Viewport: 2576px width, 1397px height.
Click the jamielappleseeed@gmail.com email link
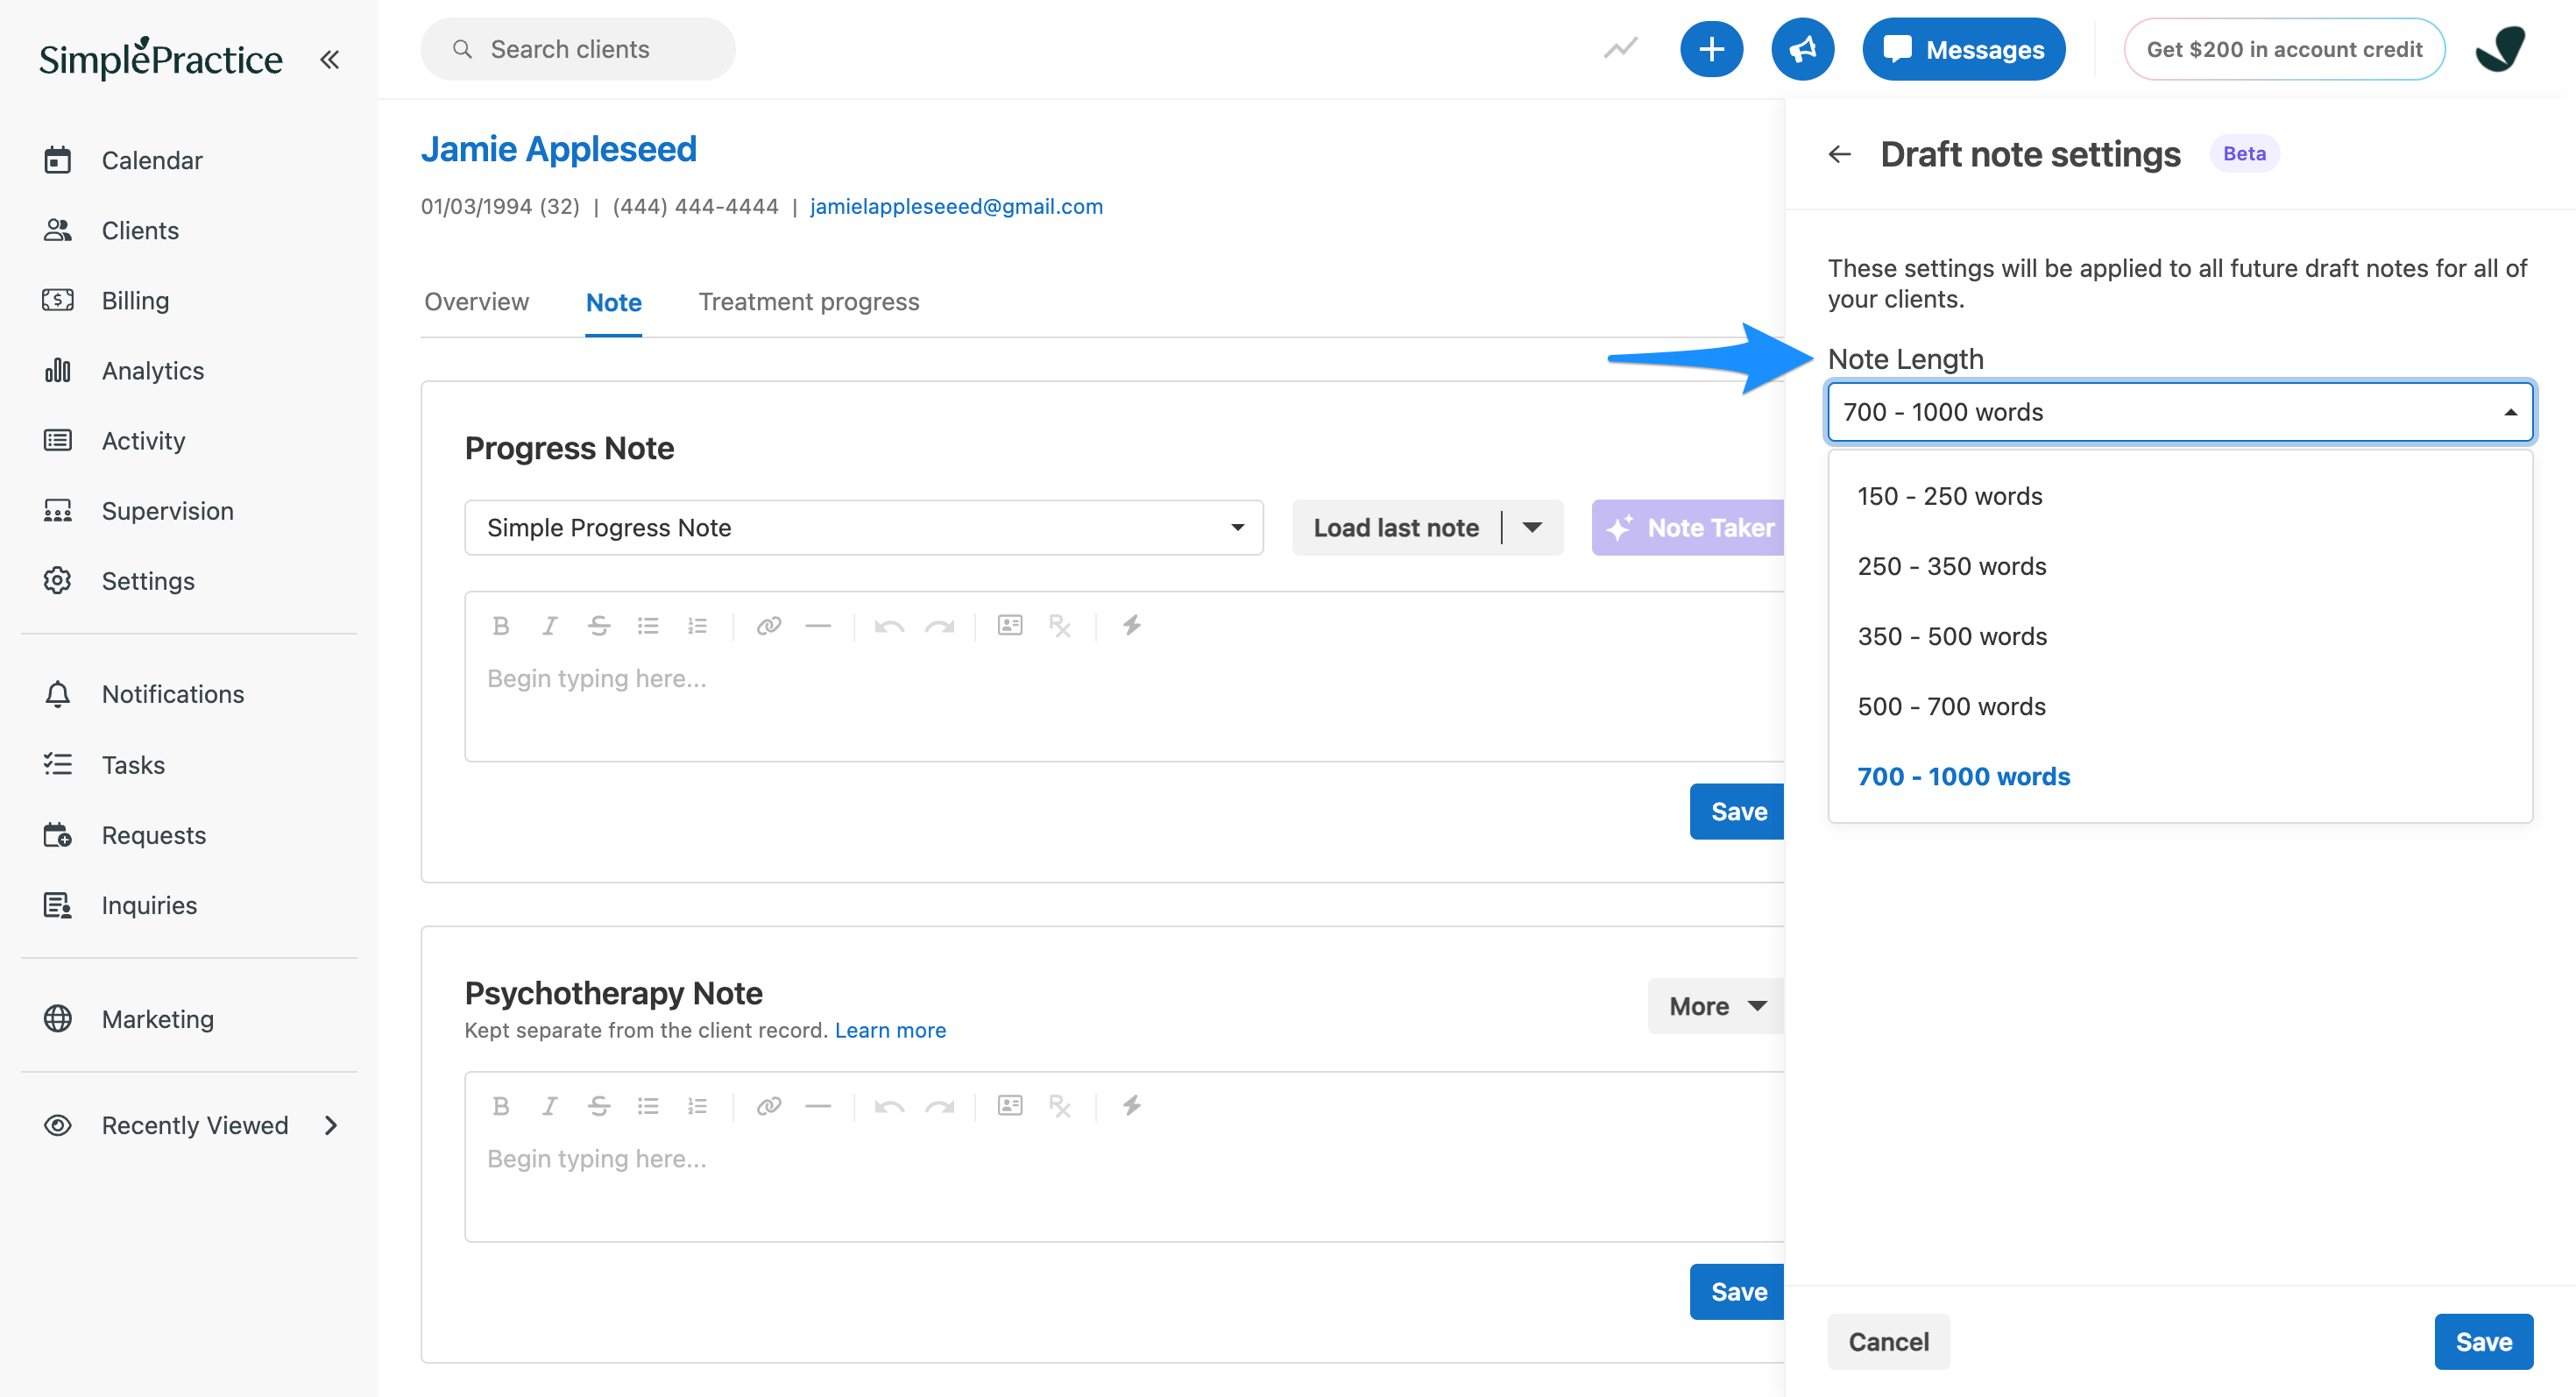point(956,206)
